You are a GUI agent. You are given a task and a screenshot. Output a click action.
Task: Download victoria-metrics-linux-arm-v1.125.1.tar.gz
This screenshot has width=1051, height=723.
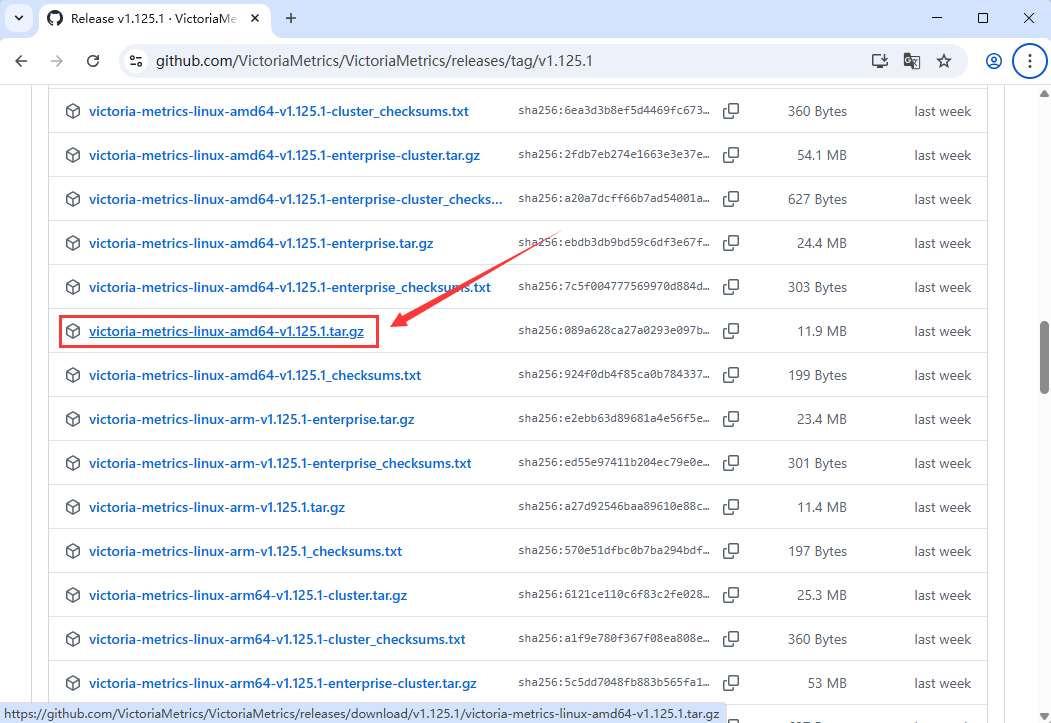coord(217,507)
